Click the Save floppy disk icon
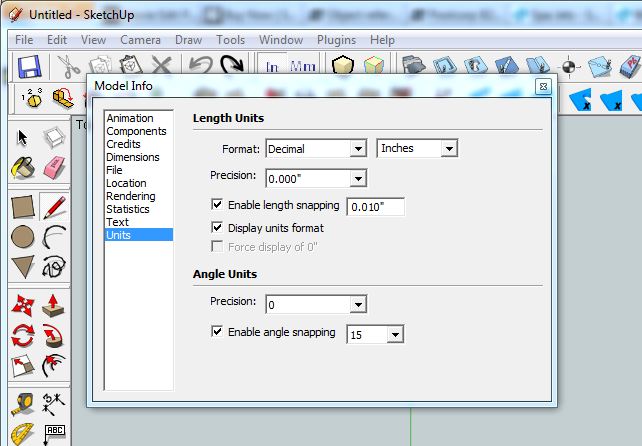Image resolution: width=642 pixels, height=446 pixels. pyautogui.click(x=28, y=68)
